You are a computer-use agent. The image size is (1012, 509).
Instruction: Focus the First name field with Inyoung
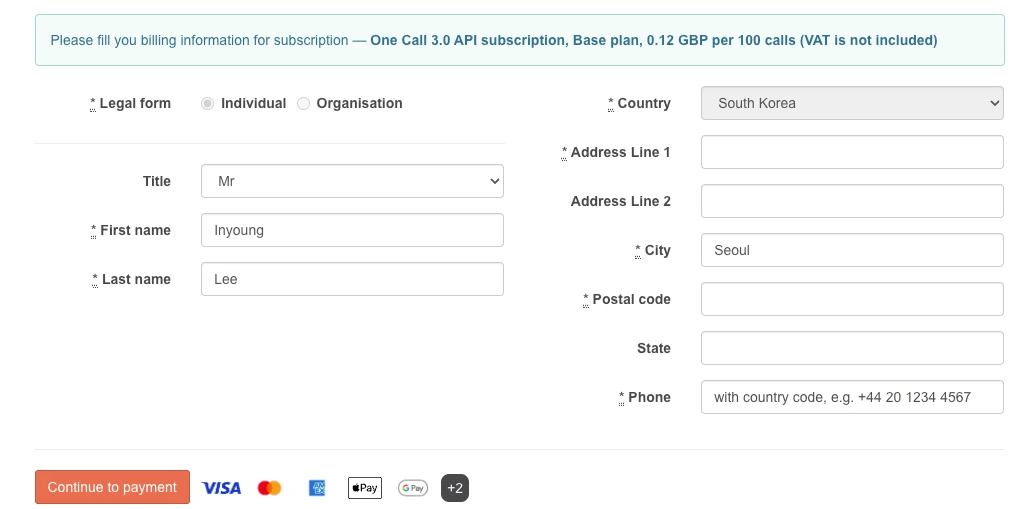pyautogui.click(x=352, y=230)
